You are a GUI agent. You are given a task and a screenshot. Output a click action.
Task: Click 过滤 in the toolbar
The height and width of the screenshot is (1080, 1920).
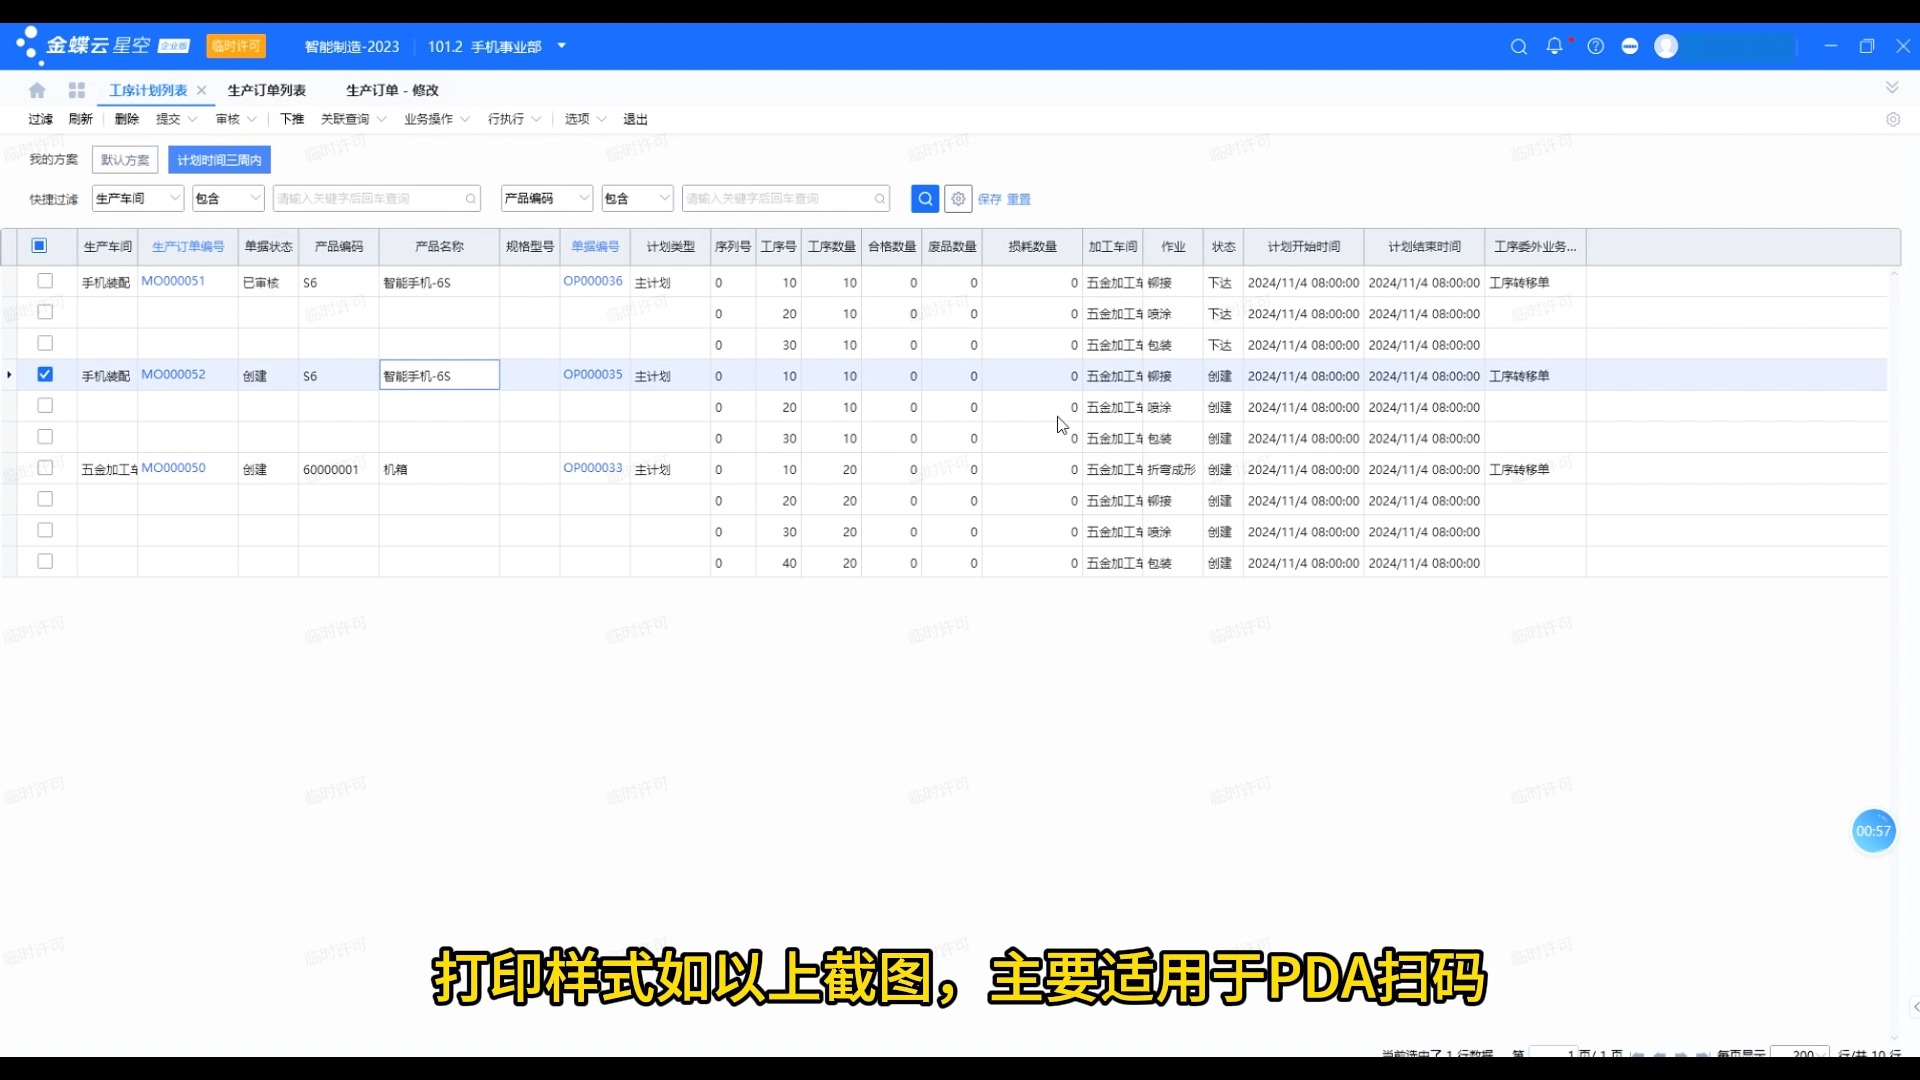pyautogui.click(x=40, y=119)
